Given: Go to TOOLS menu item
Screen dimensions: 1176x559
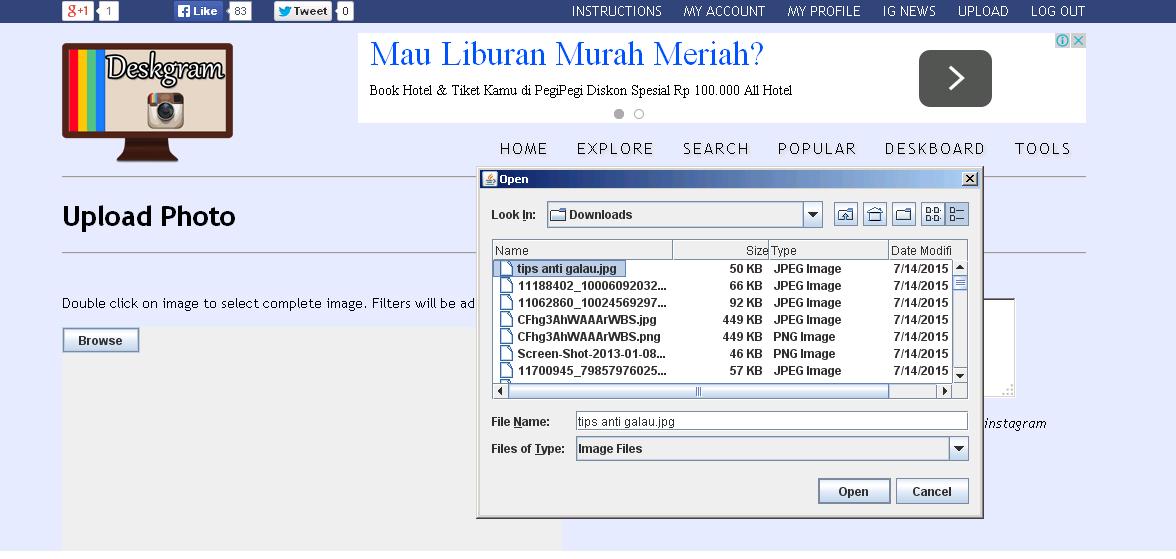Looking at the screenshot, I should [x=1042, y=149].
